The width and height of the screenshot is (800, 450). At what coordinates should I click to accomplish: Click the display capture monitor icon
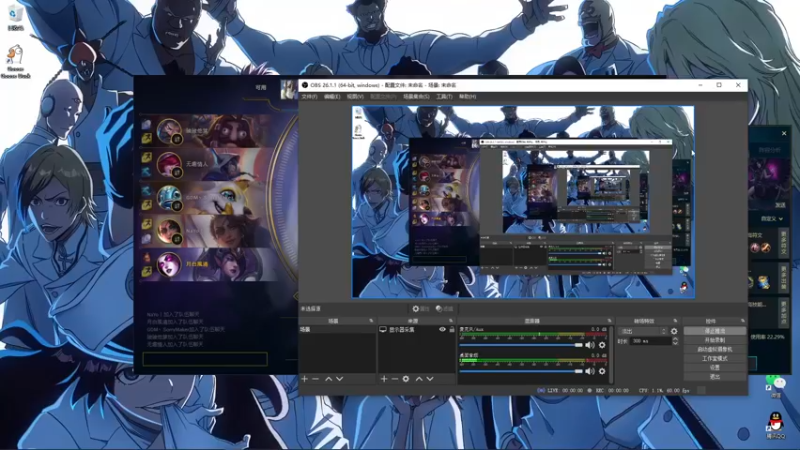coord(383,330)
